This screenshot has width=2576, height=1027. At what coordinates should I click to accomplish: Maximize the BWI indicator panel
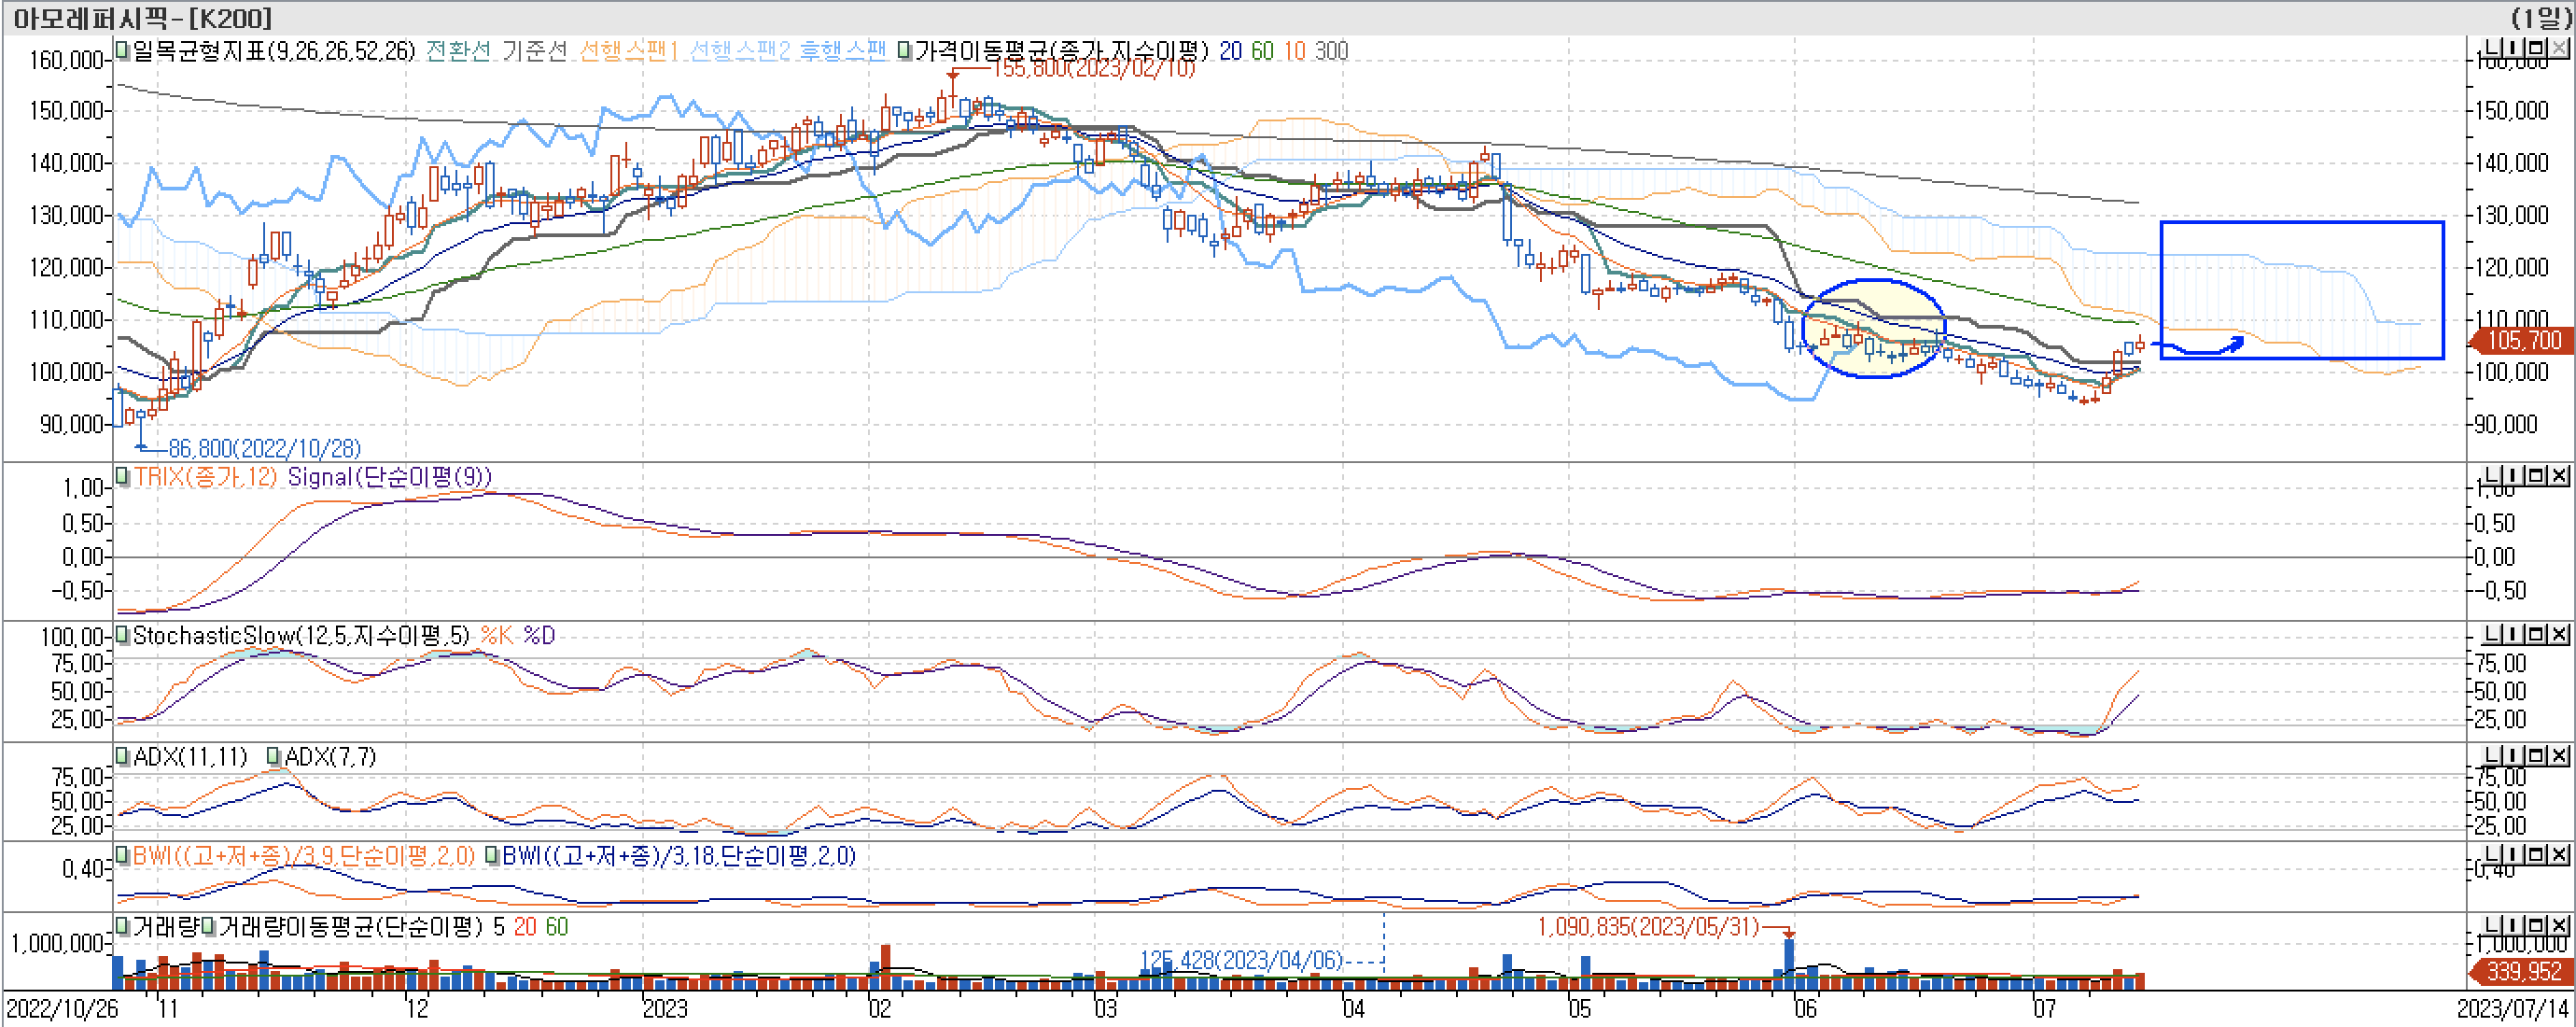[2536, 855]
